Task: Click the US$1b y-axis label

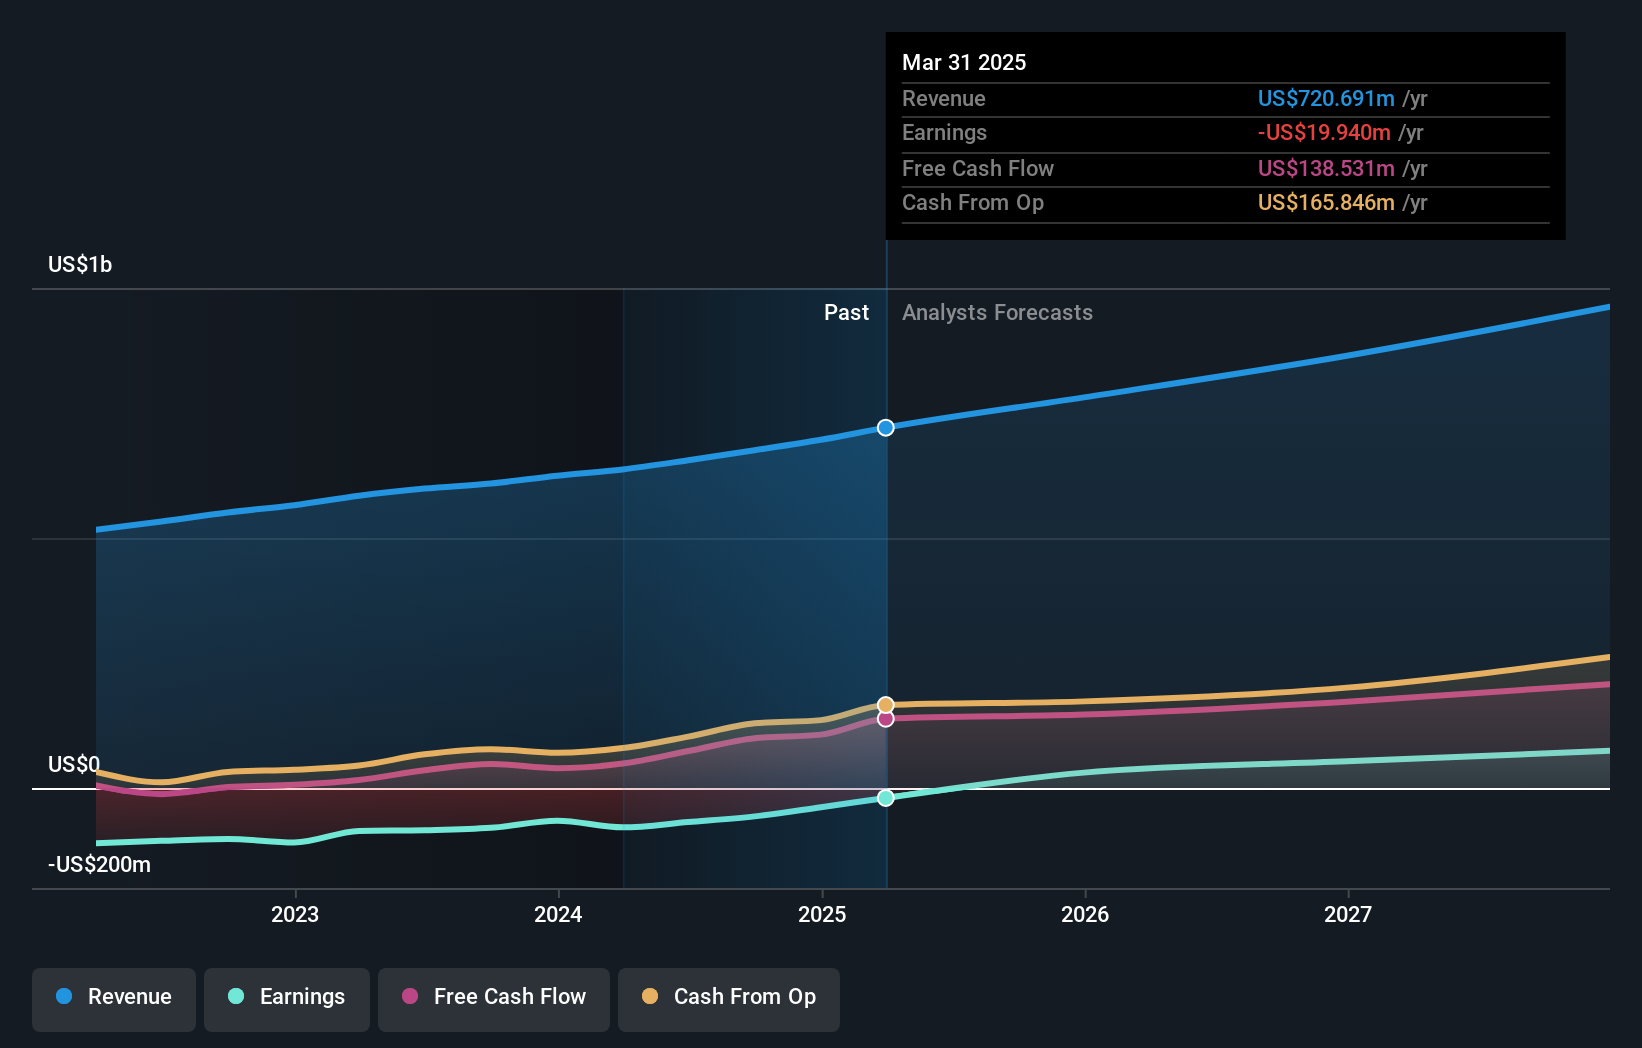Action: click(x=80, y=264)
